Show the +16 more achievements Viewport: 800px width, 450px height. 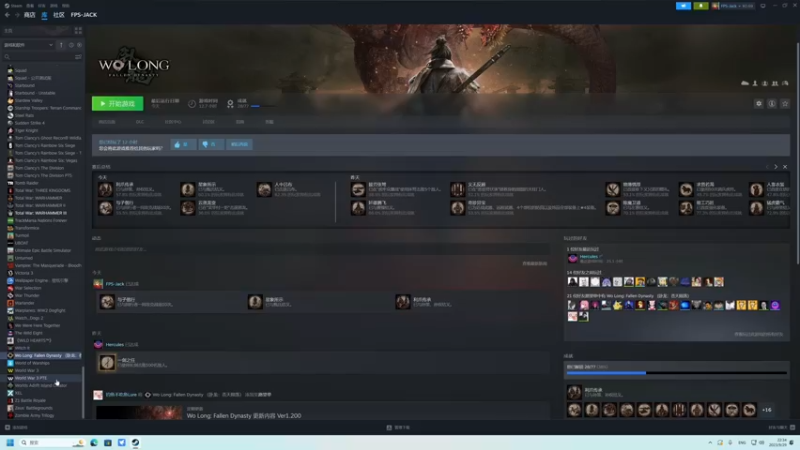(x=766, y=410)
